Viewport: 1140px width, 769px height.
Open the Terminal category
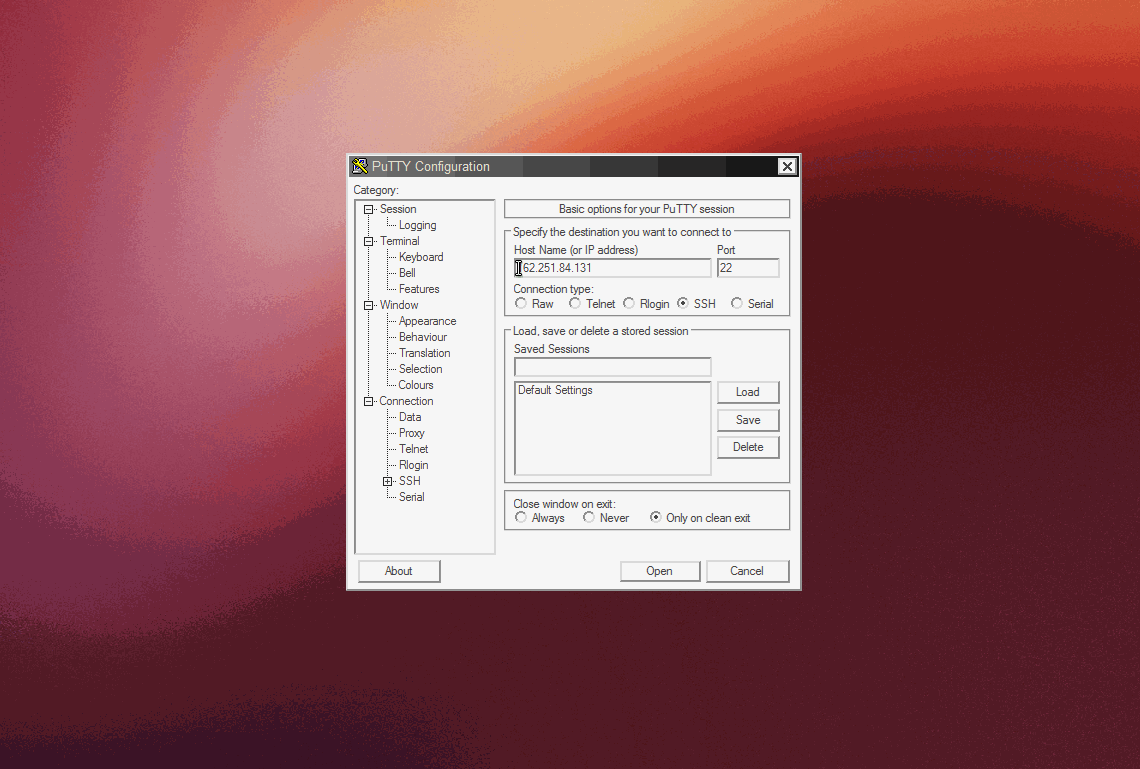coord(399,241)
